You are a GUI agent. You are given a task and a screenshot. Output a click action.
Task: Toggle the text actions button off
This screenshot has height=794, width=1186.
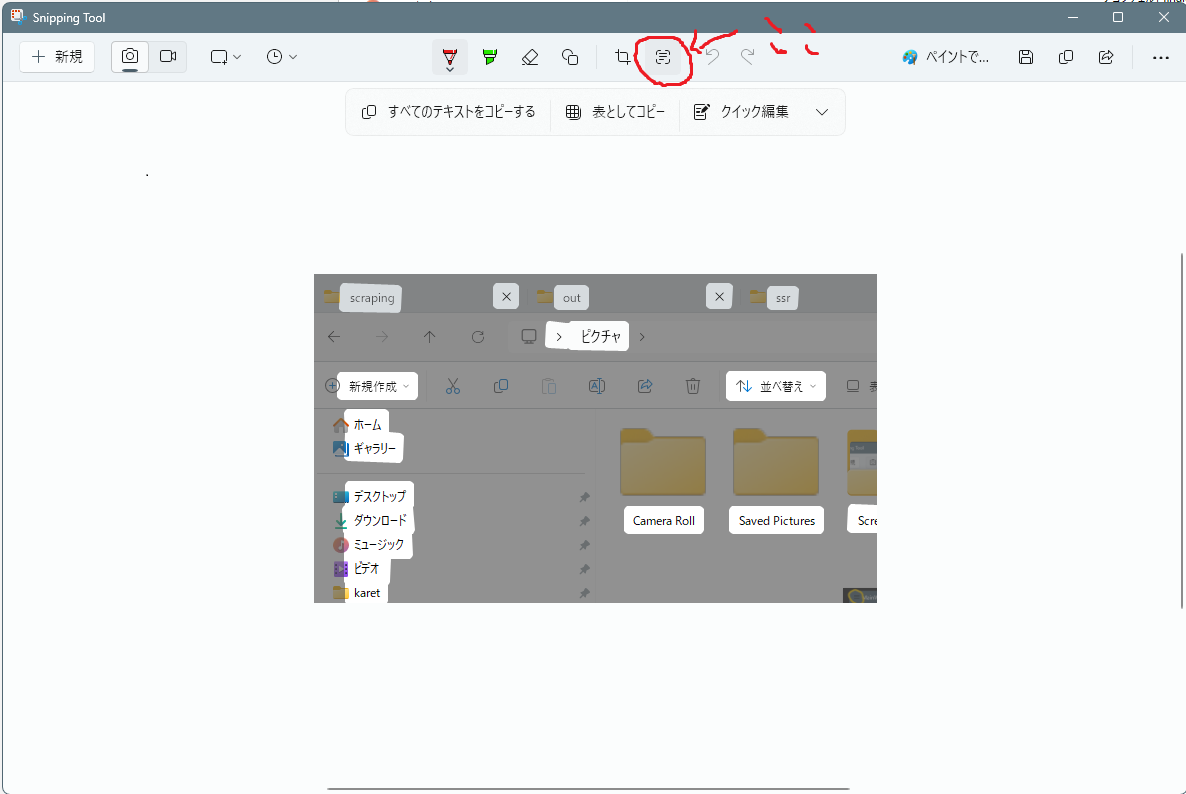662,57
